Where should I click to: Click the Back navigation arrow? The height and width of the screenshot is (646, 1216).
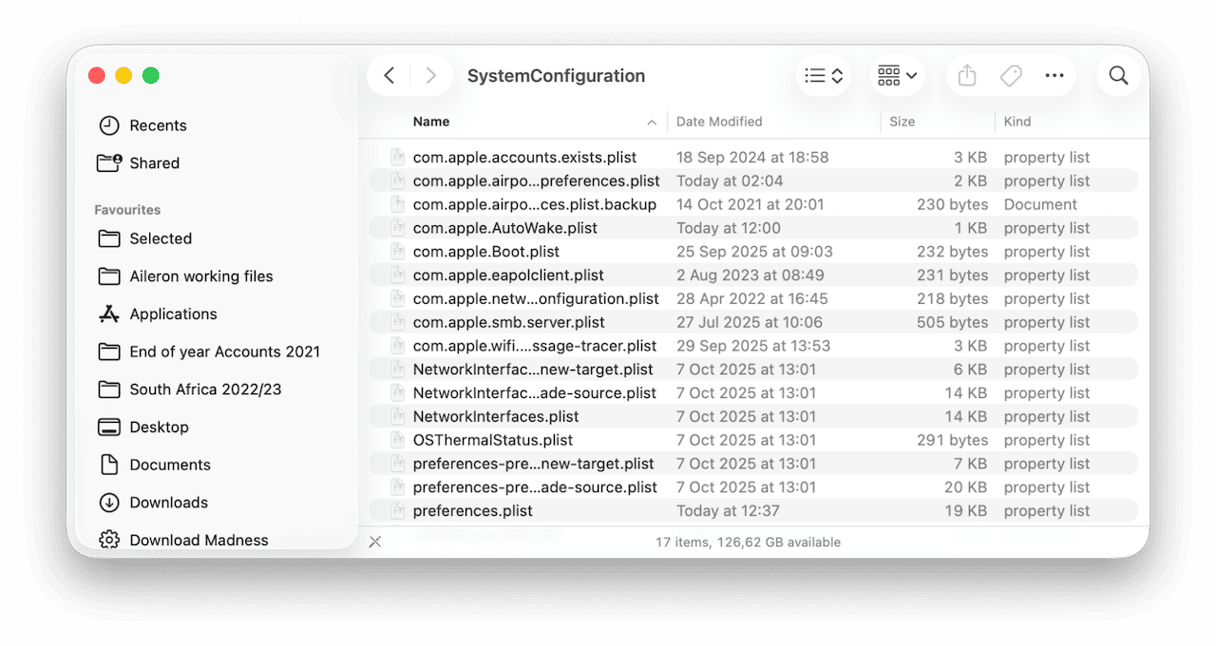tap(390, 76)
